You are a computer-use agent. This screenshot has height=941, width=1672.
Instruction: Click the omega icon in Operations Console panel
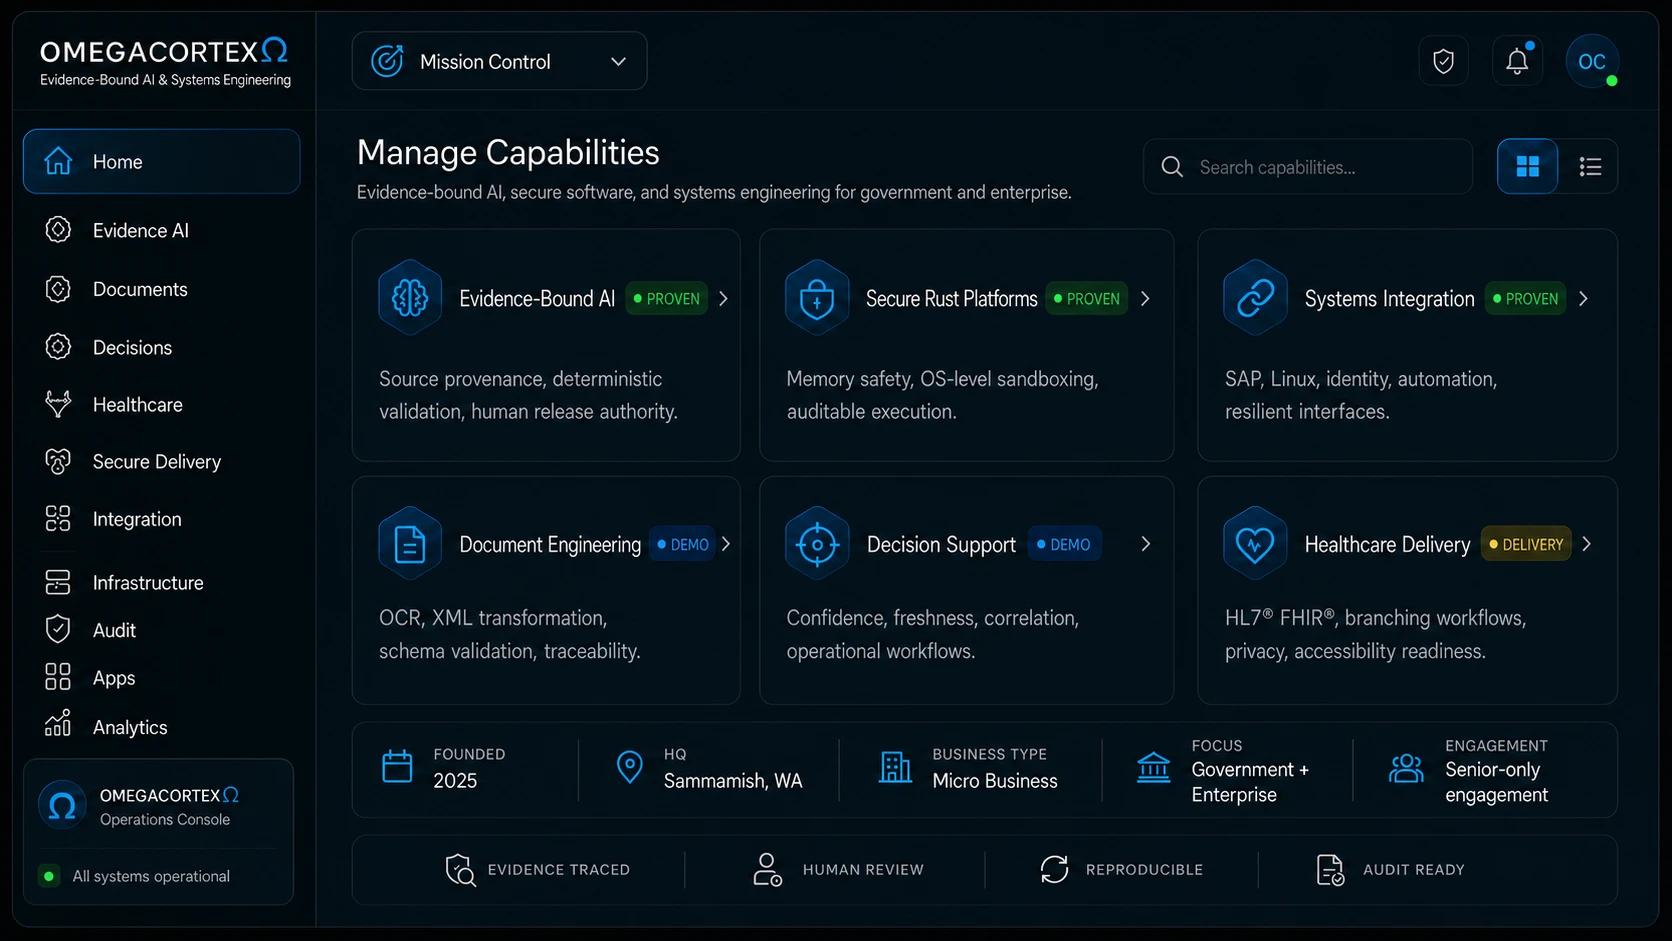62,806
